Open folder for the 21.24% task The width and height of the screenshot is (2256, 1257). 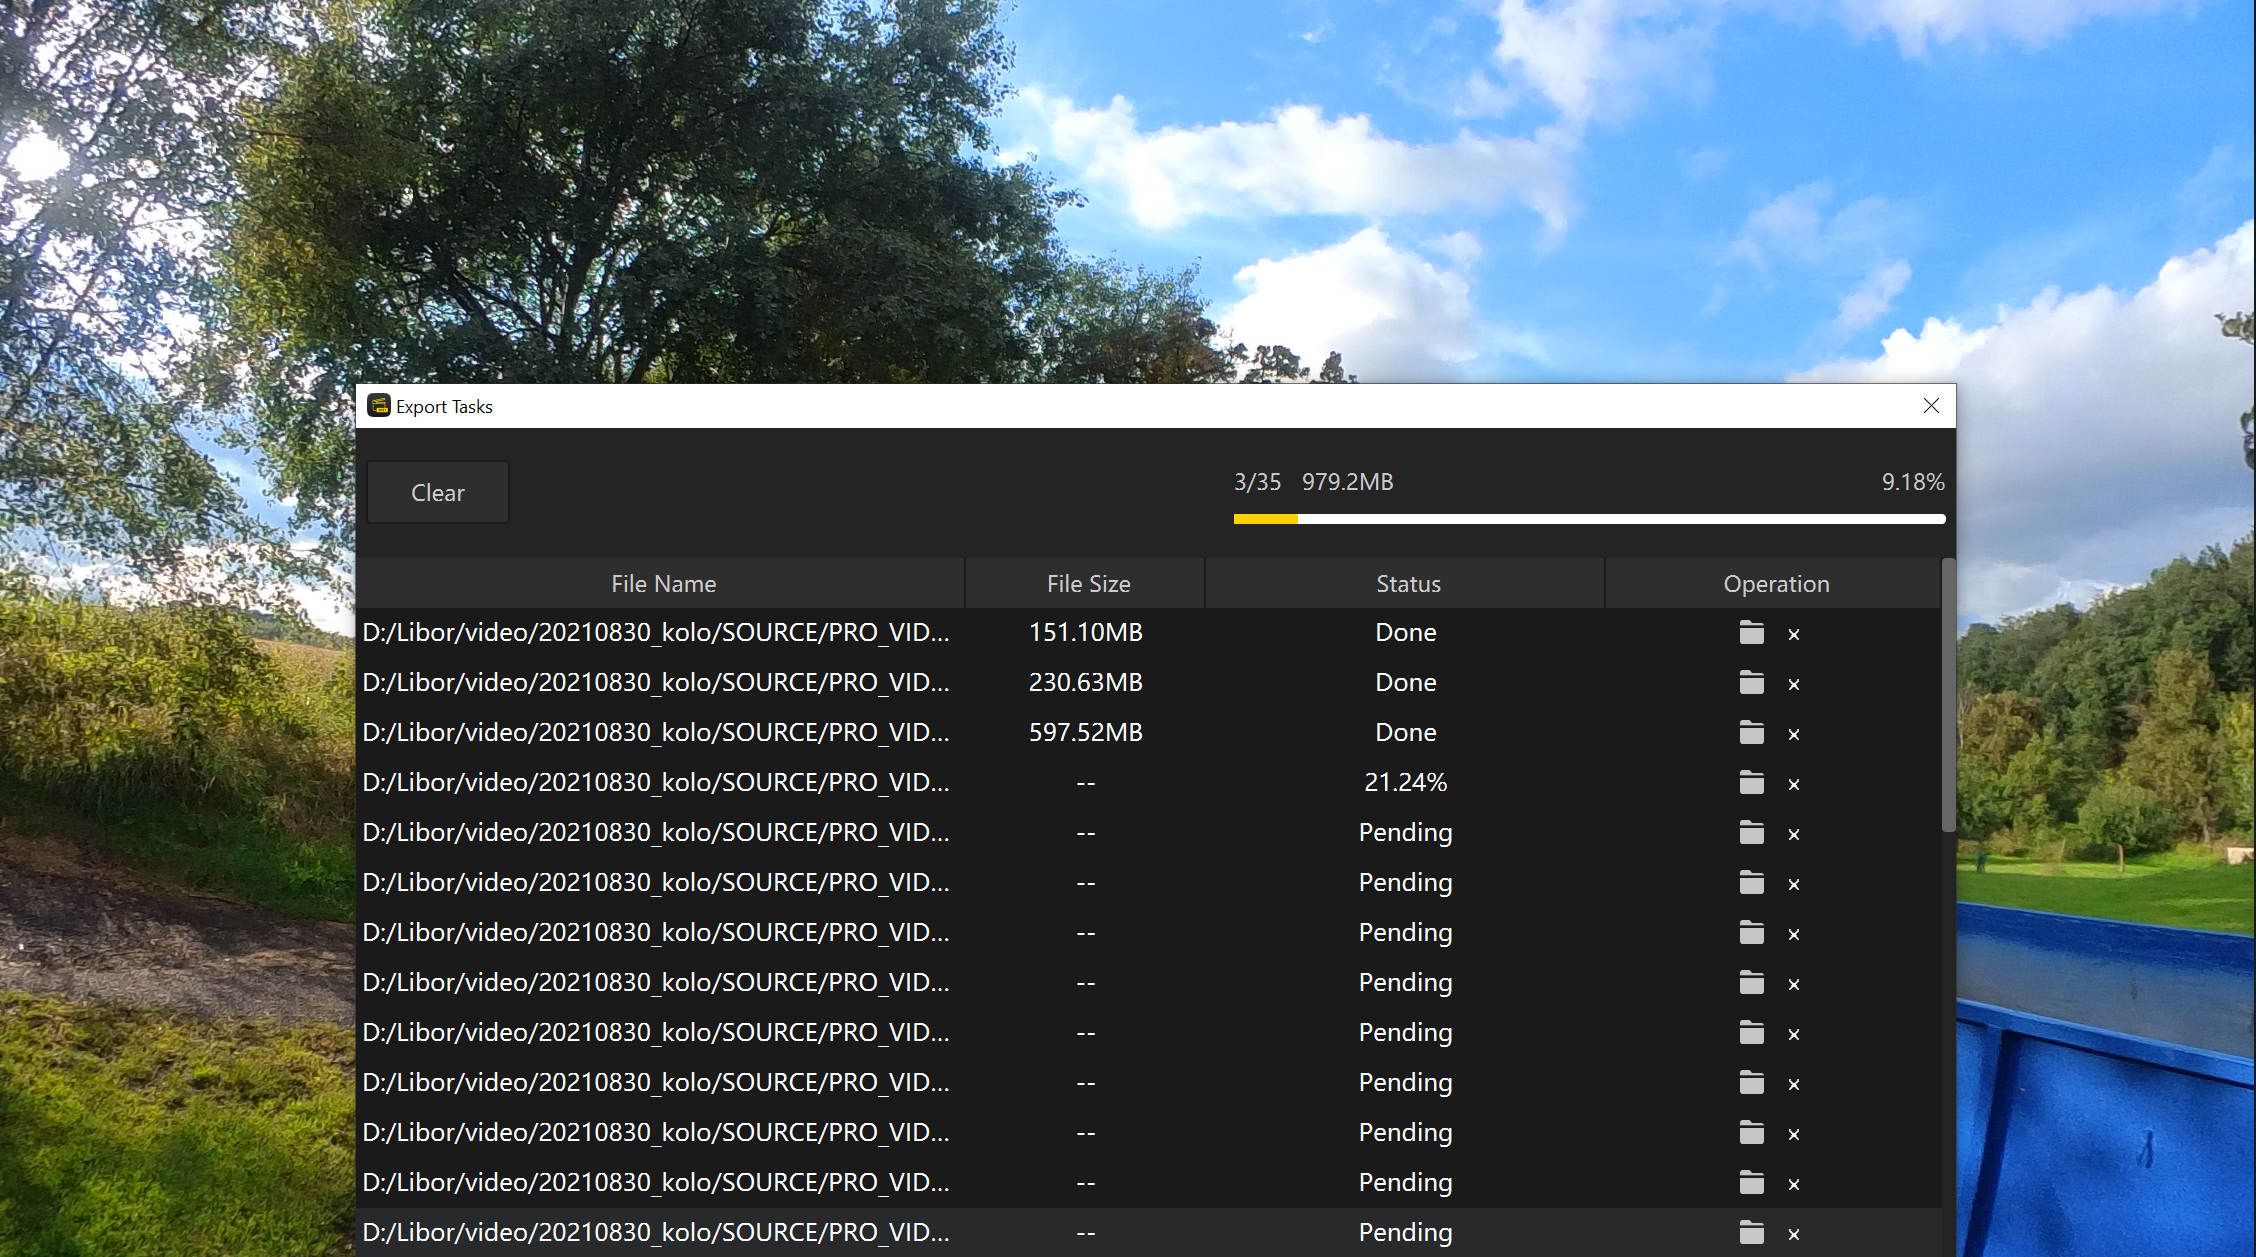[x=1751, y=783]
